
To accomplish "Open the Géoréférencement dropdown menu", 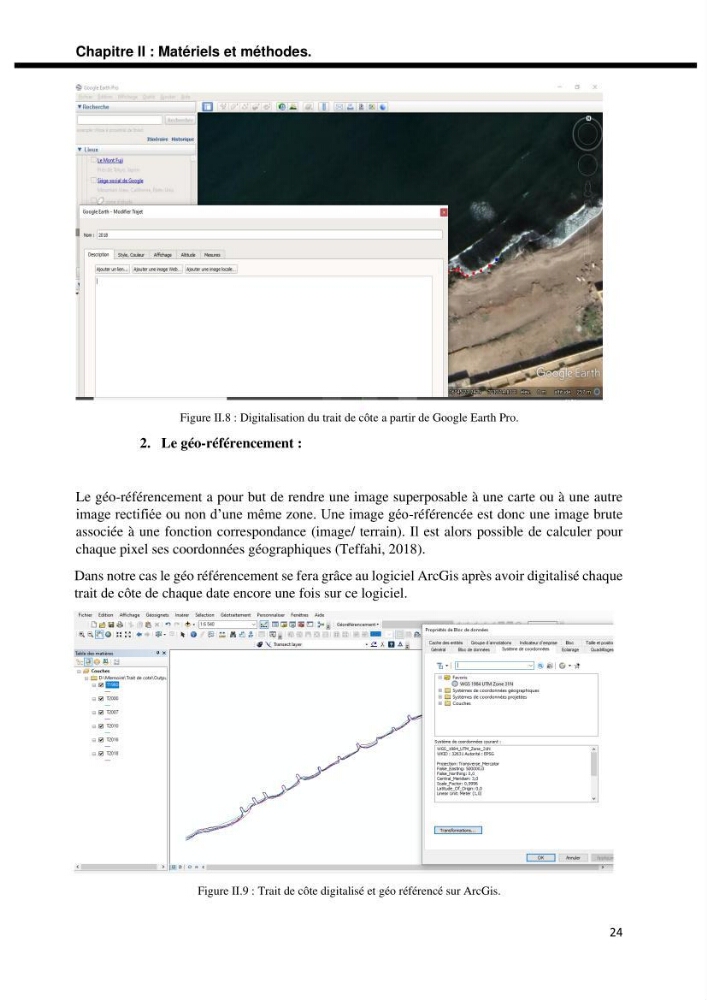I will click(x=358, y=624).
